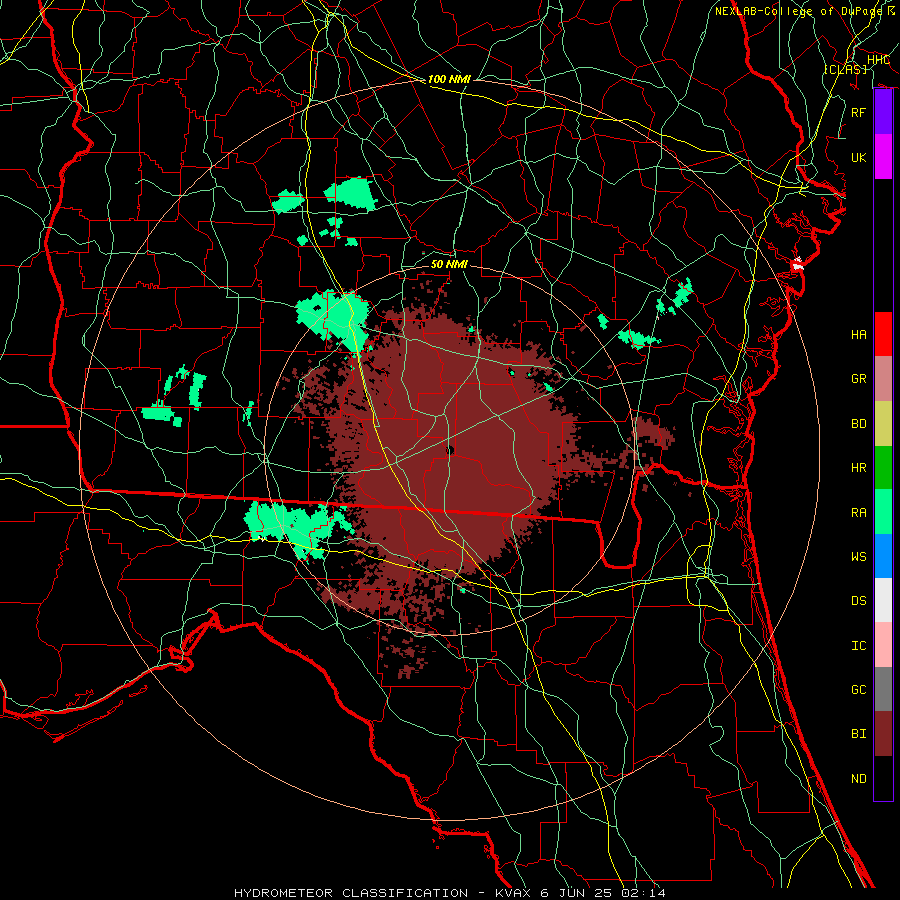Click the RA light green legend swatch

click(x=883, y=512)
